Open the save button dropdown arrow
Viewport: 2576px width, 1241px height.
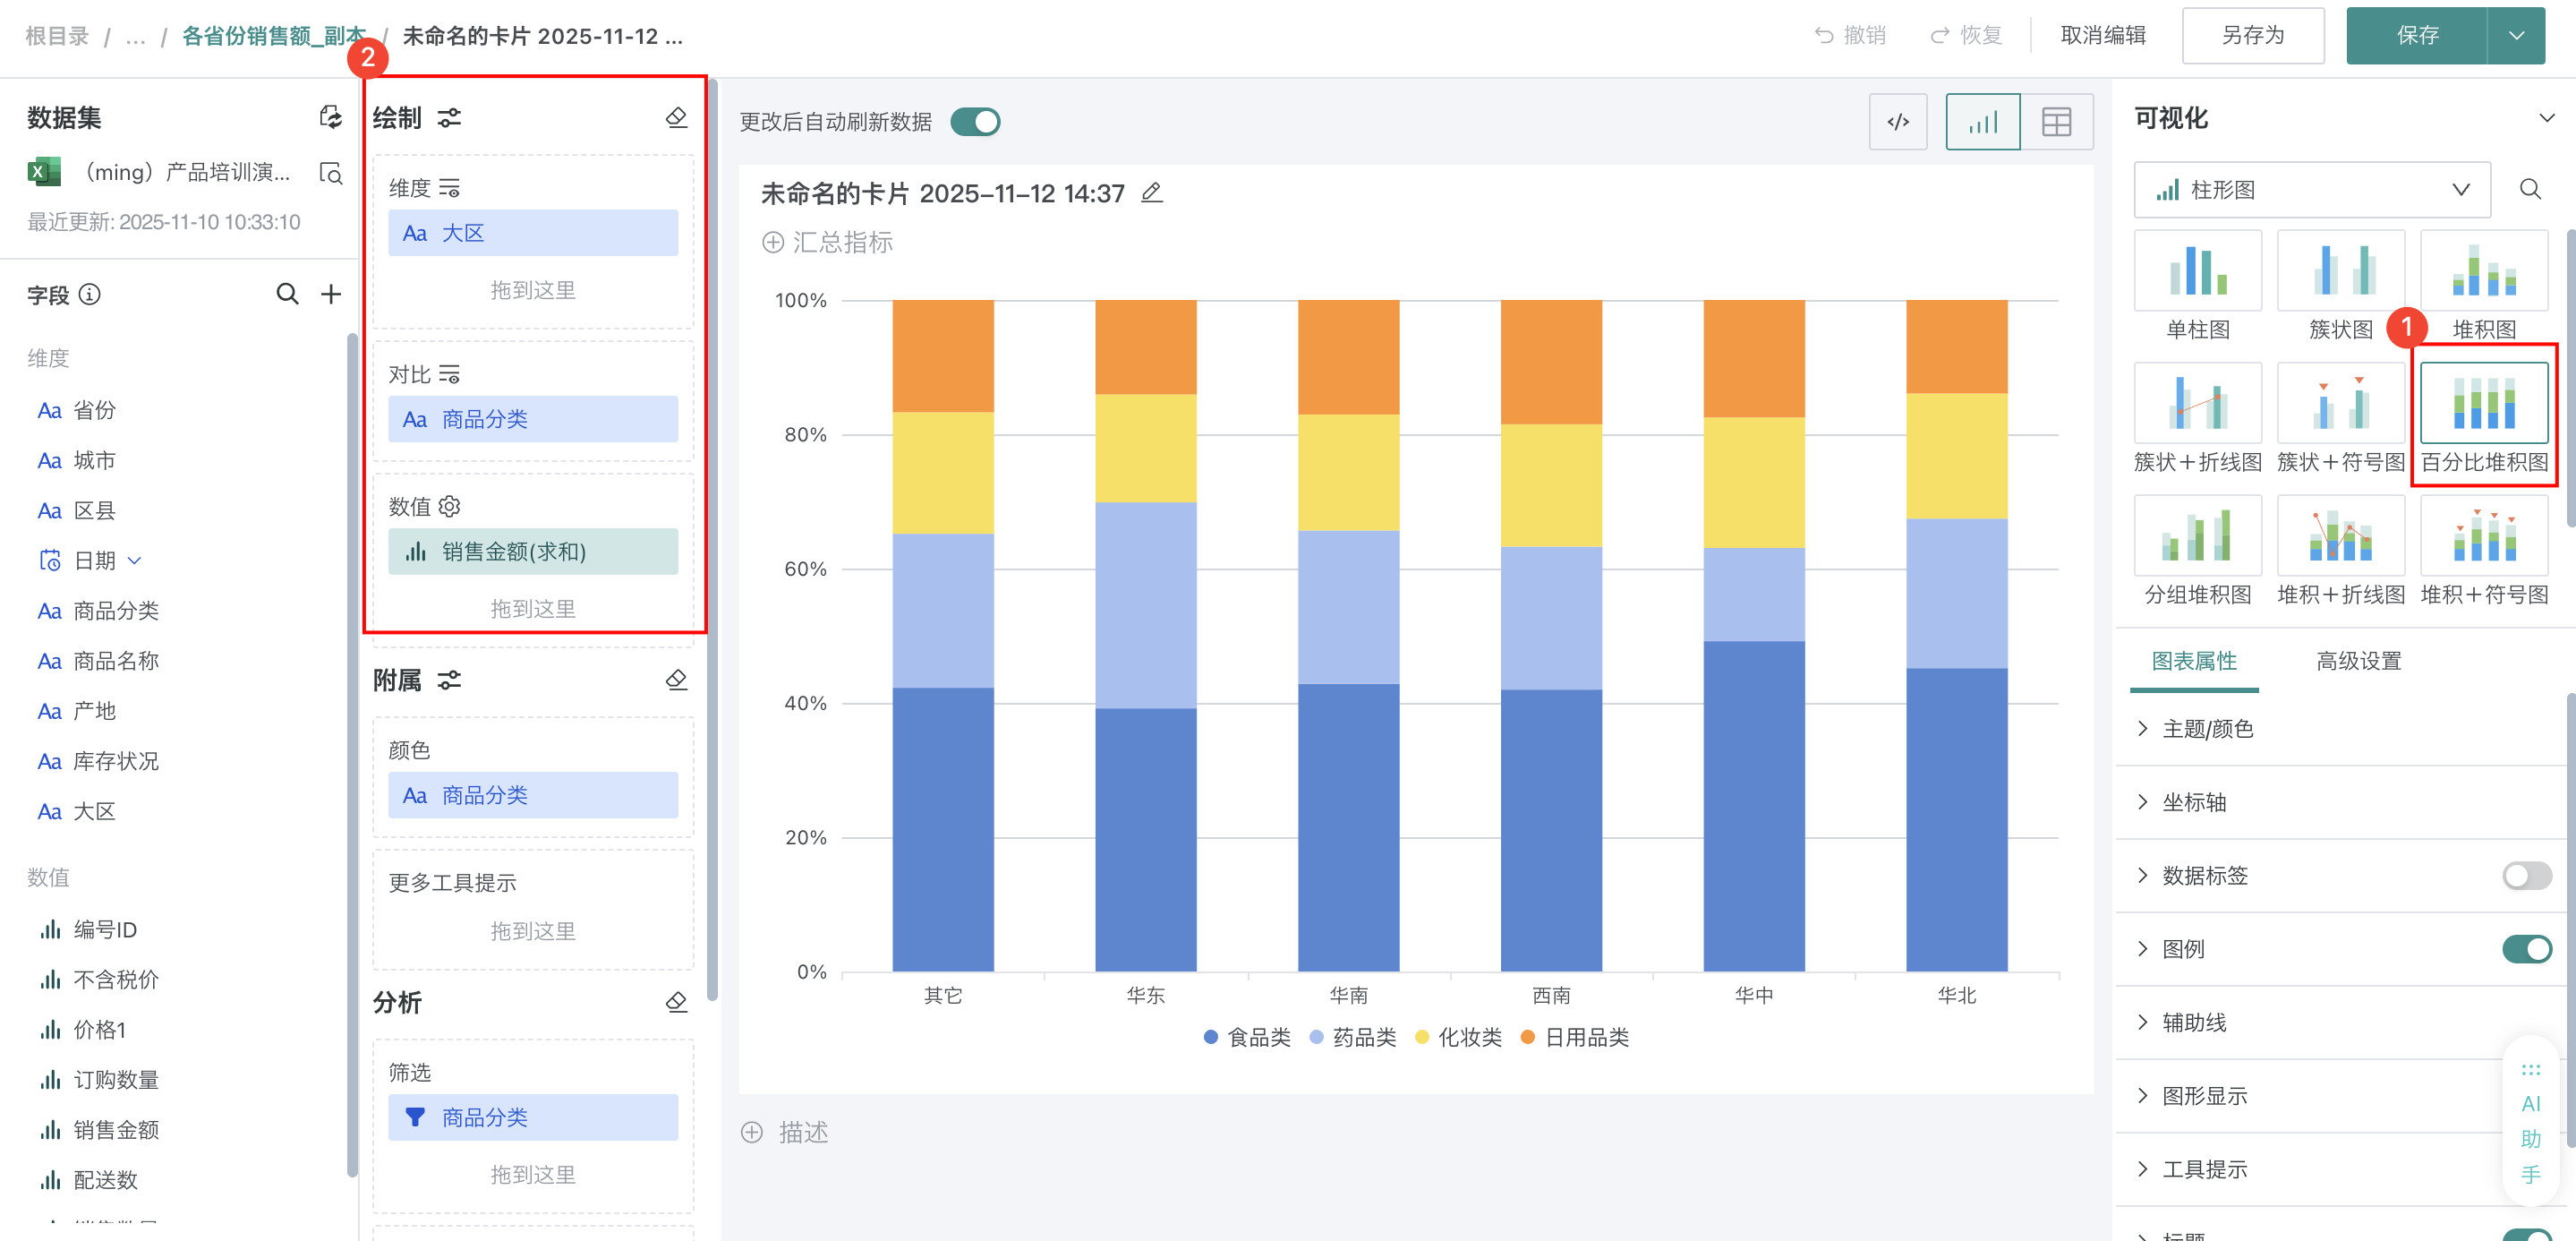coord(2517,36)
